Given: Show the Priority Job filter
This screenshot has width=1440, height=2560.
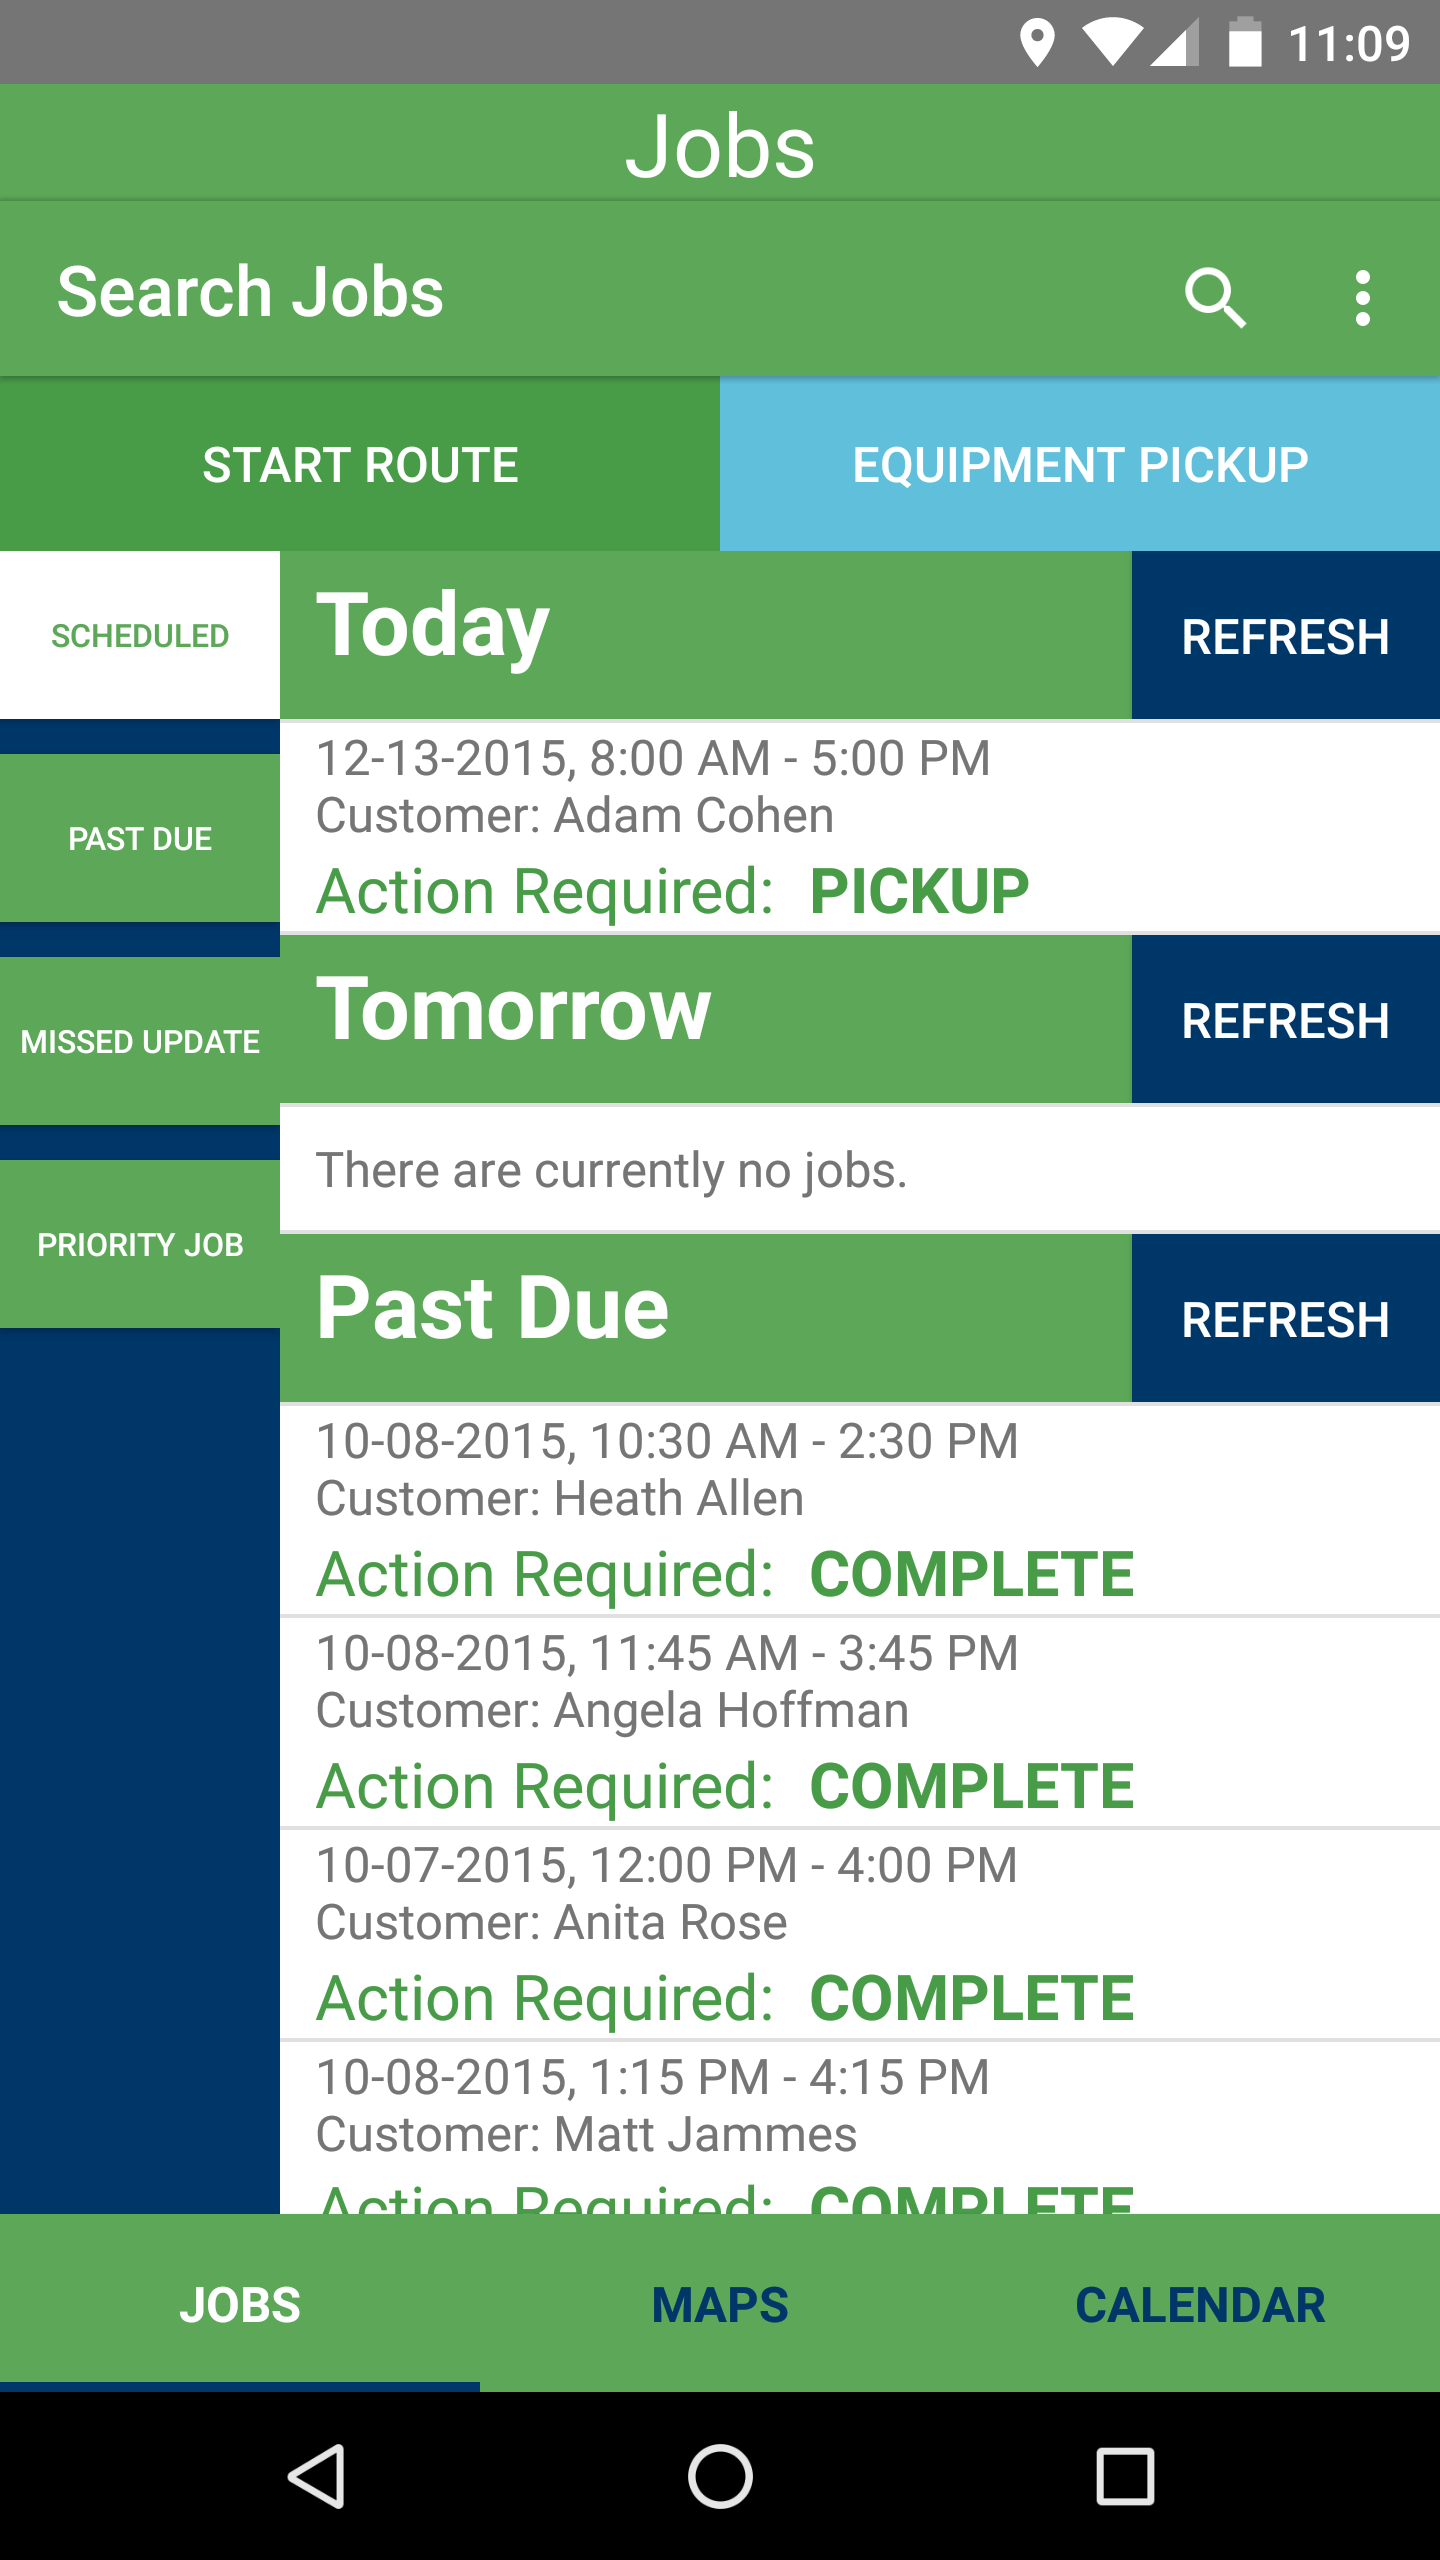Looking at the screenshot, I should (140, 1244).
